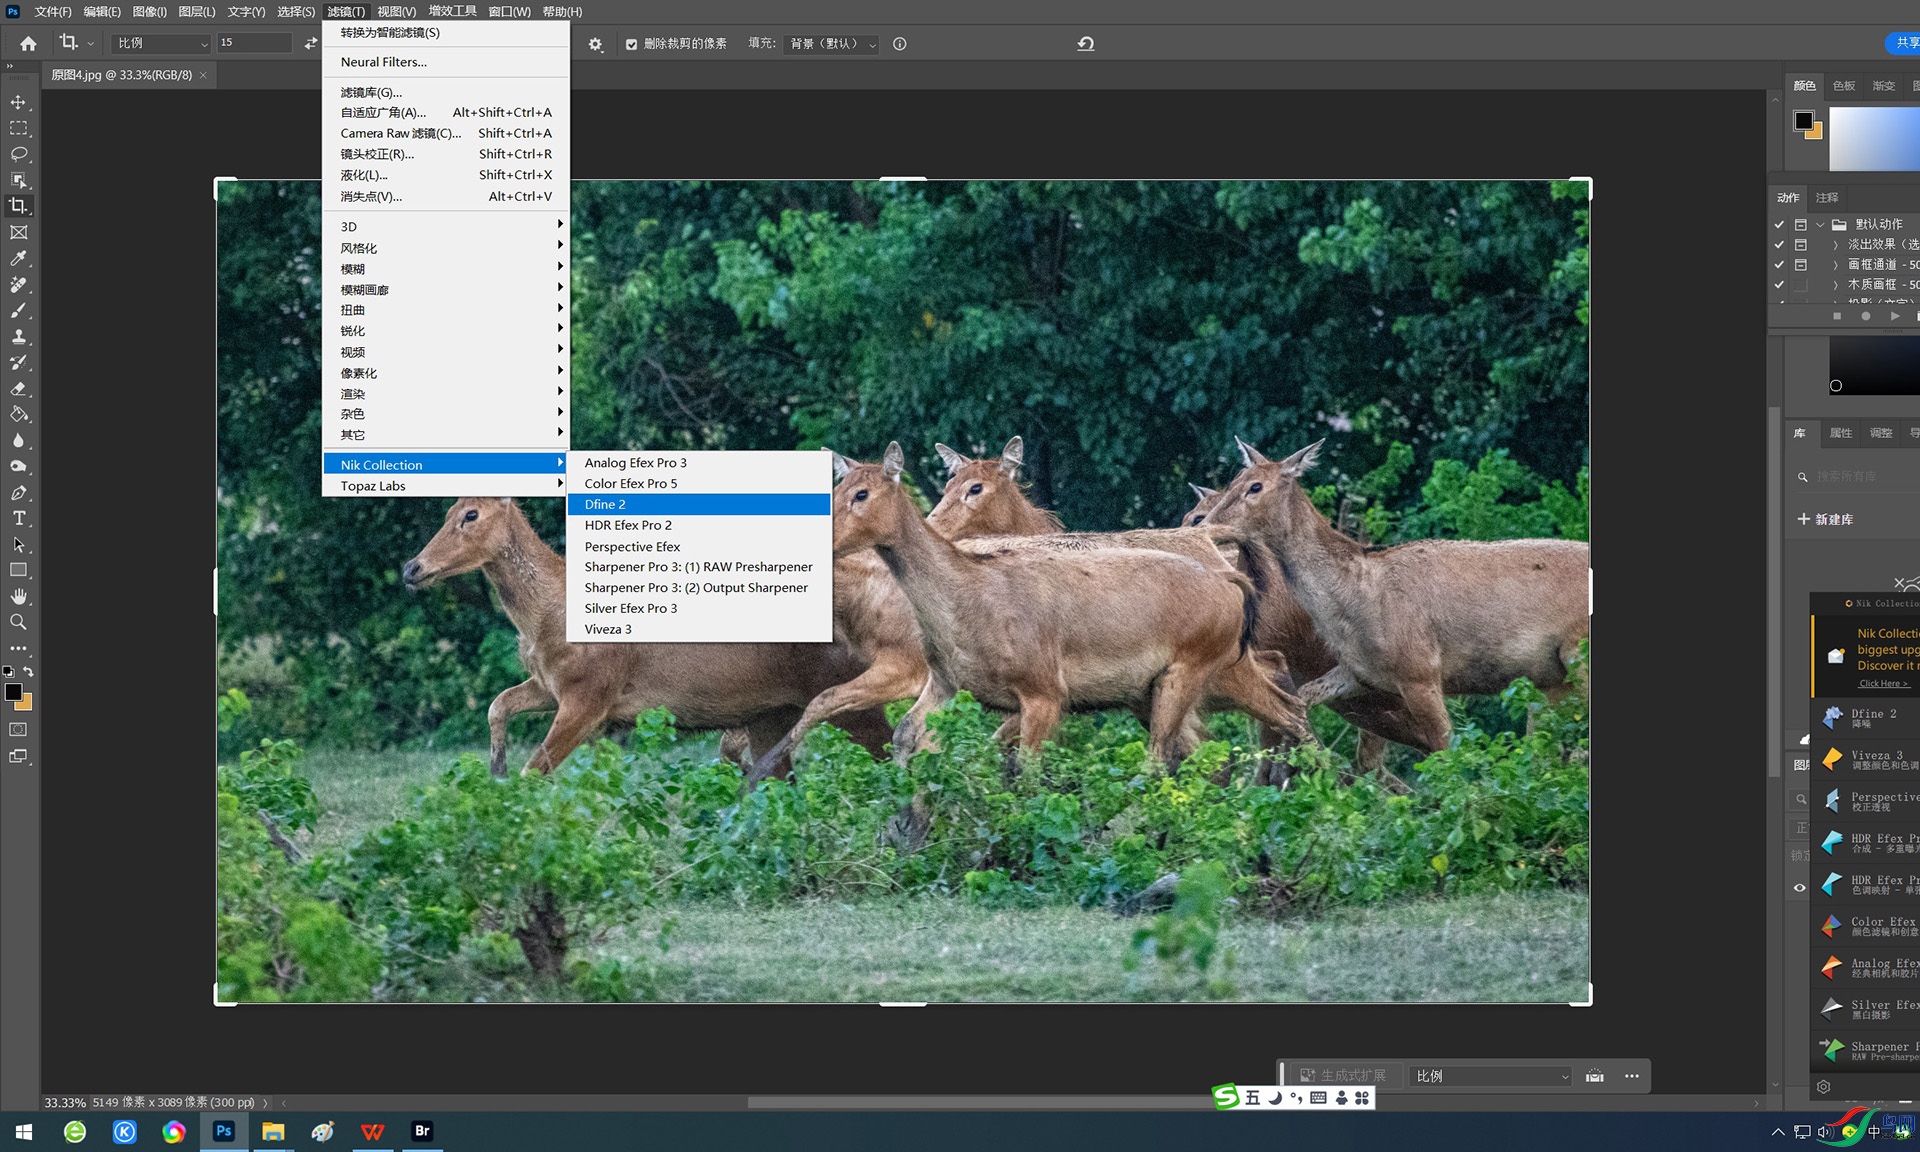This screenshot has width=1920, height=1152.
Task: Select the Eraser tool
Action: pos(18,388)
